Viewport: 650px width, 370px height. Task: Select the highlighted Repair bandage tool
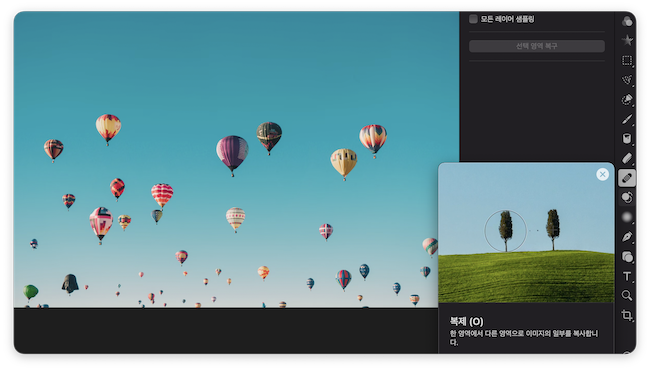pyautogui.click(x=627, y=178)
